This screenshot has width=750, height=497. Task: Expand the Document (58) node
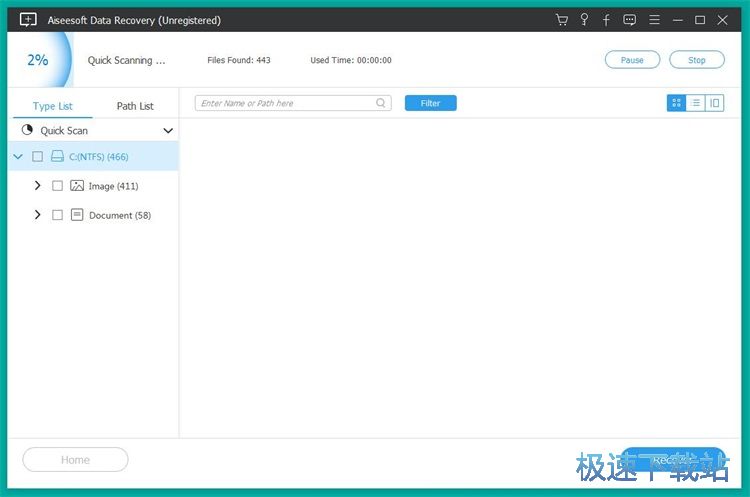(37, 215)
